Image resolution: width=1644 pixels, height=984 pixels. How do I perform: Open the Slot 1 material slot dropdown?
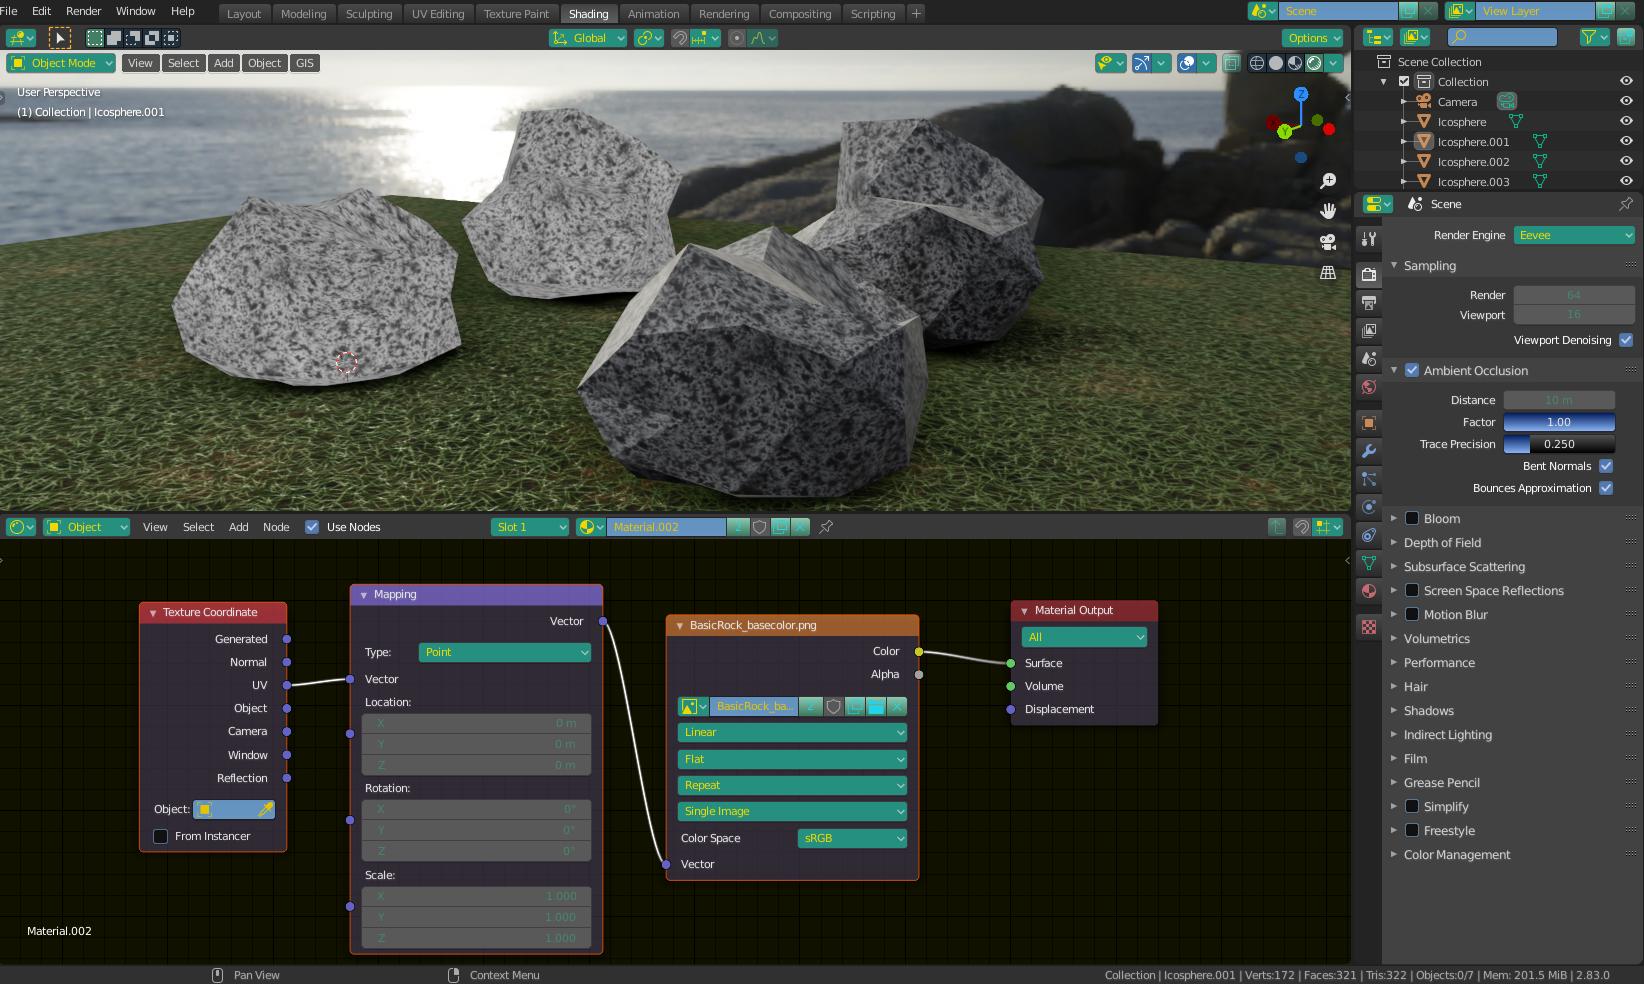coord(530,527)
